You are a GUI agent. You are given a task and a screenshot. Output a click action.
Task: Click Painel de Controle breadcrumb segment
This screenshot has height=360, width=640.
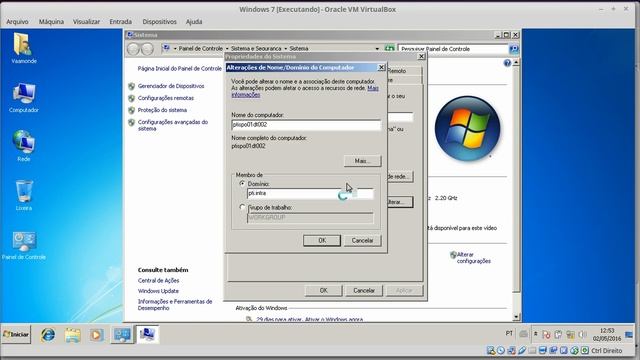[x=200, y=49]
